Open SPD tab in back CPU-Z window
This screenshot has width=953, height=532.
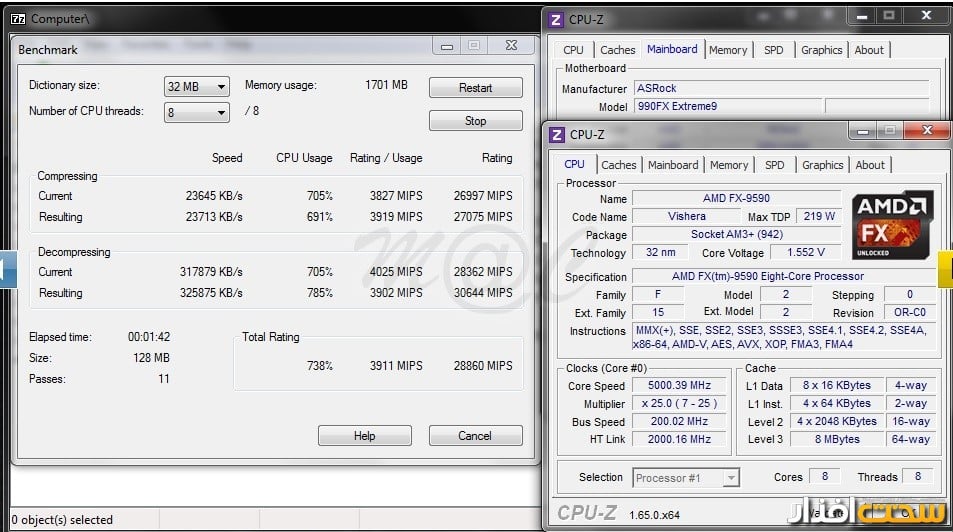(x=773, y=50)
